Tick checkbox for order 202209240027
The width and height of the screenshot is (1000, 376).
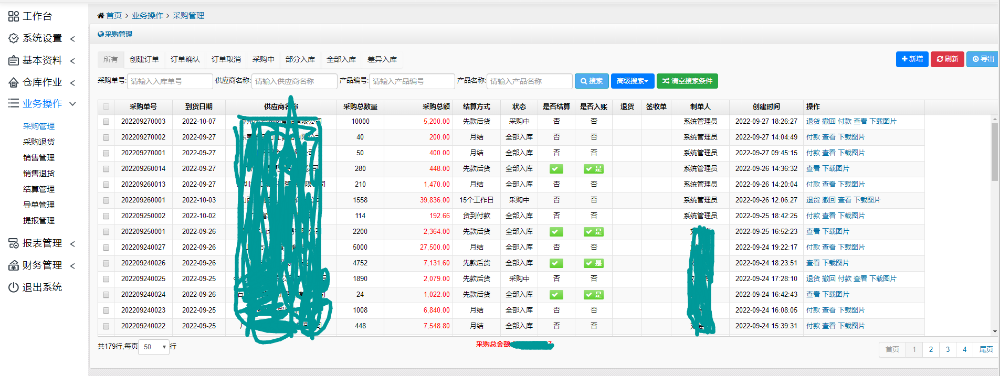[106, 247]
